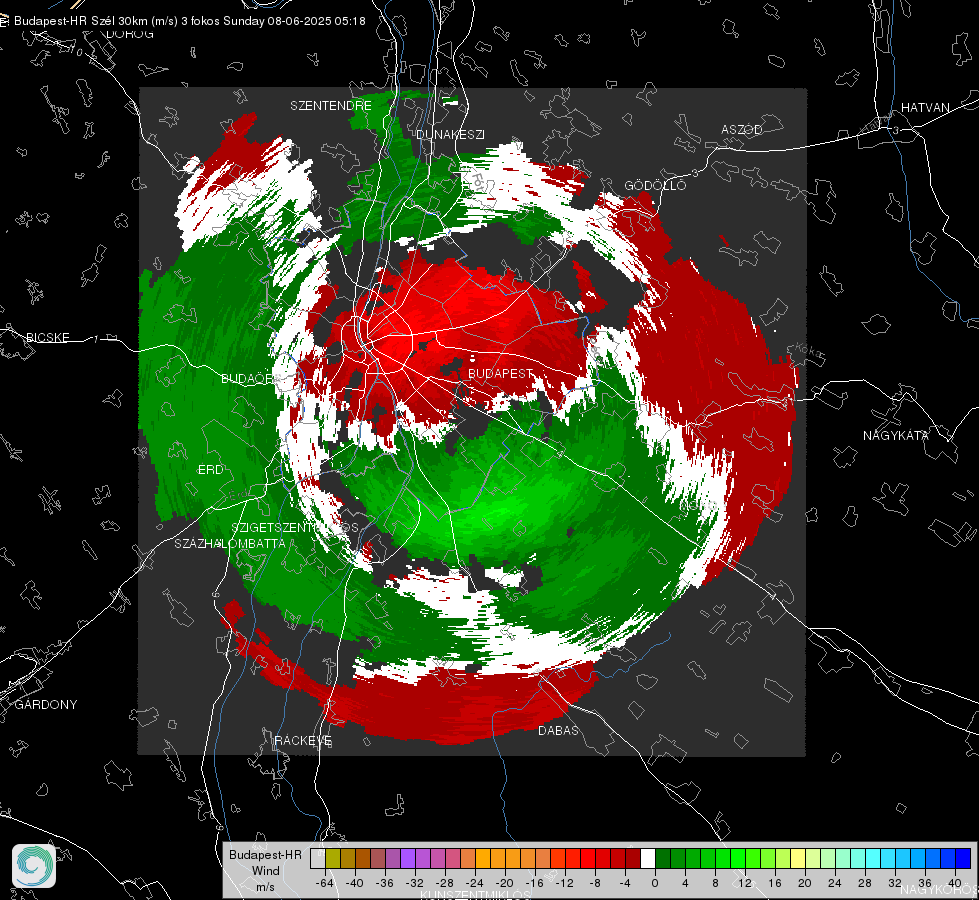Click the m/s unit label in legend
The width and height of the screenshot is (979, 900).
point(265,886)
